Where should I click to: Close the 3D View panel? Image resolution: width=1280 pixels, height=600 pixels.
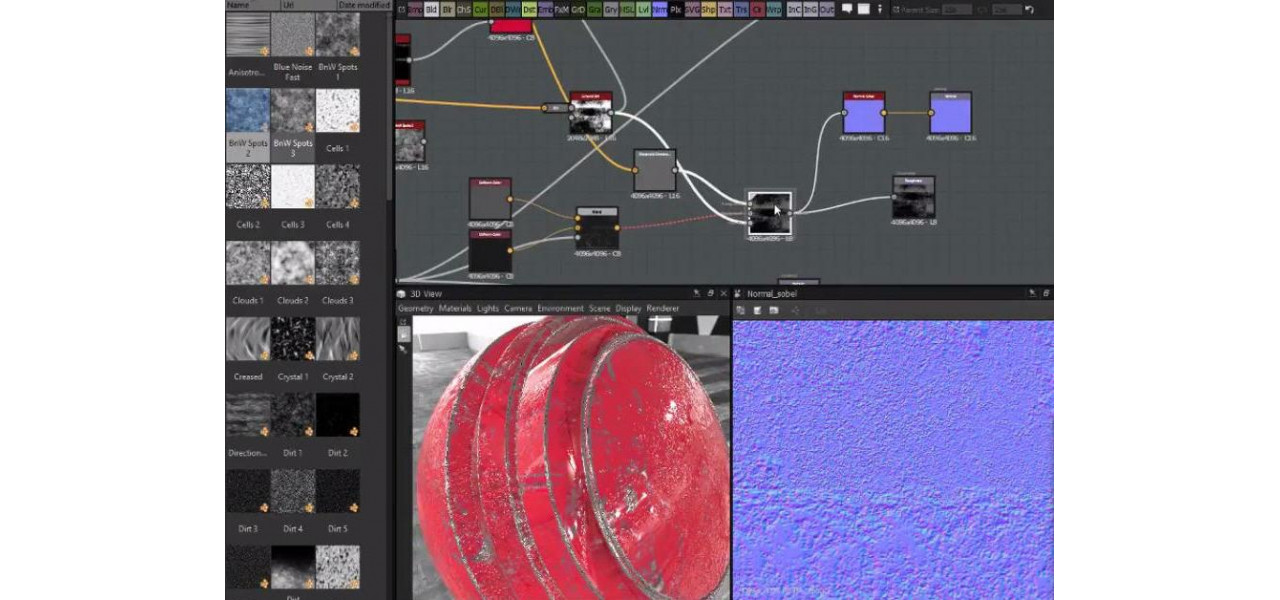pos(724,294)
